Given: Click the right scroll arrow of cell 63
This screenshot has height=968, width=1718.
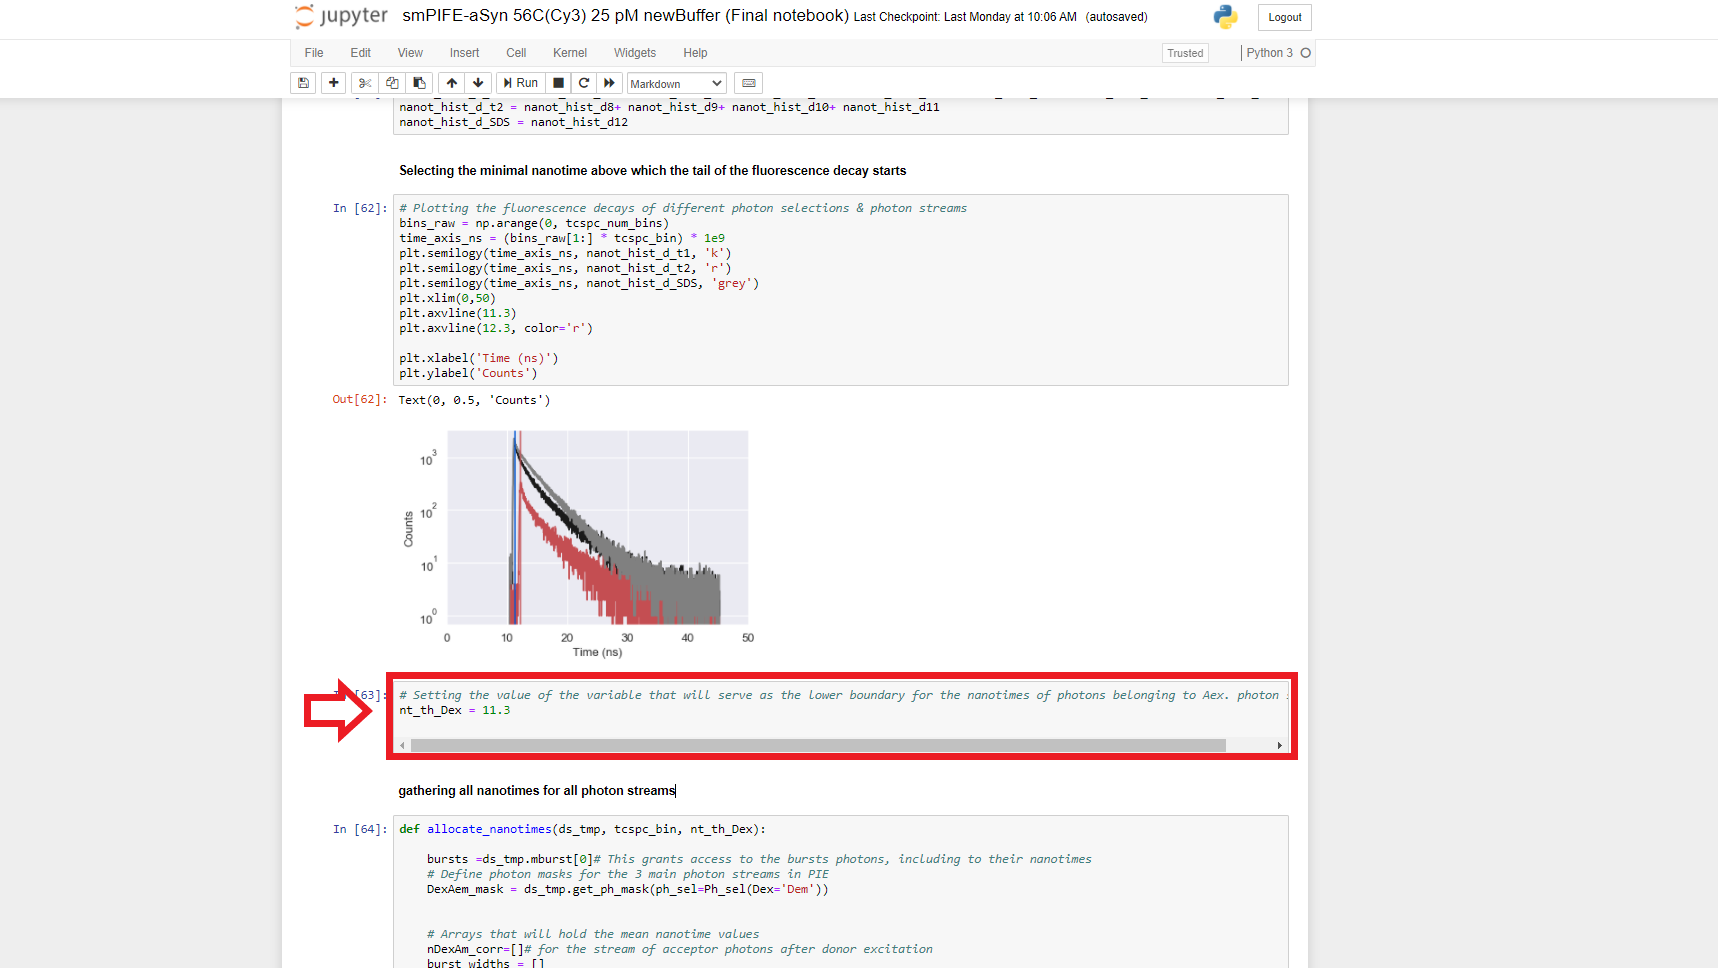Looking at the screenshot, I should pyautogui.click(x=1280, y=746).
